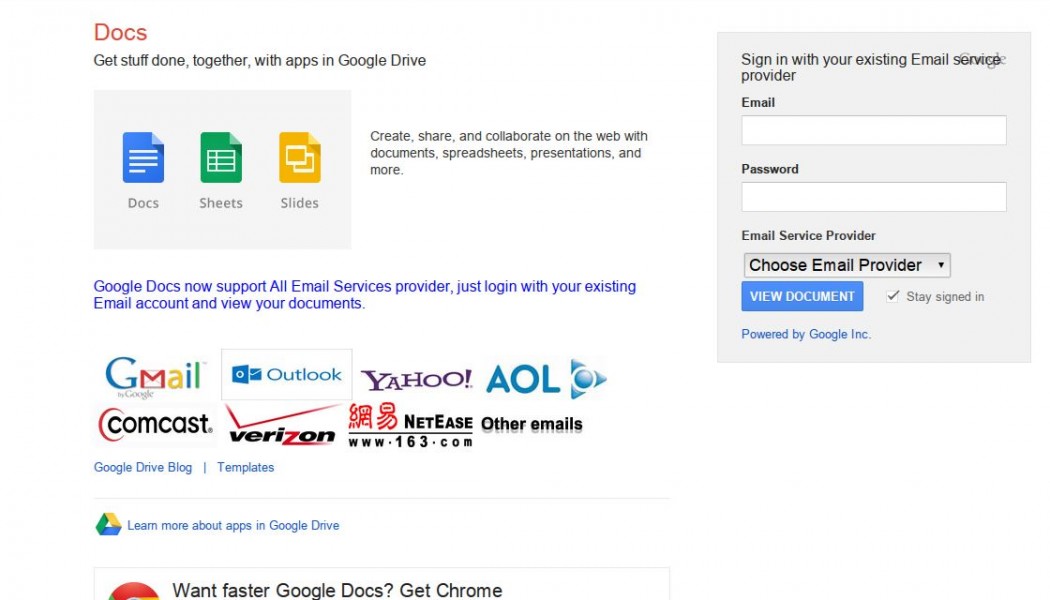Select the Gmail logo

coord(155,376)
